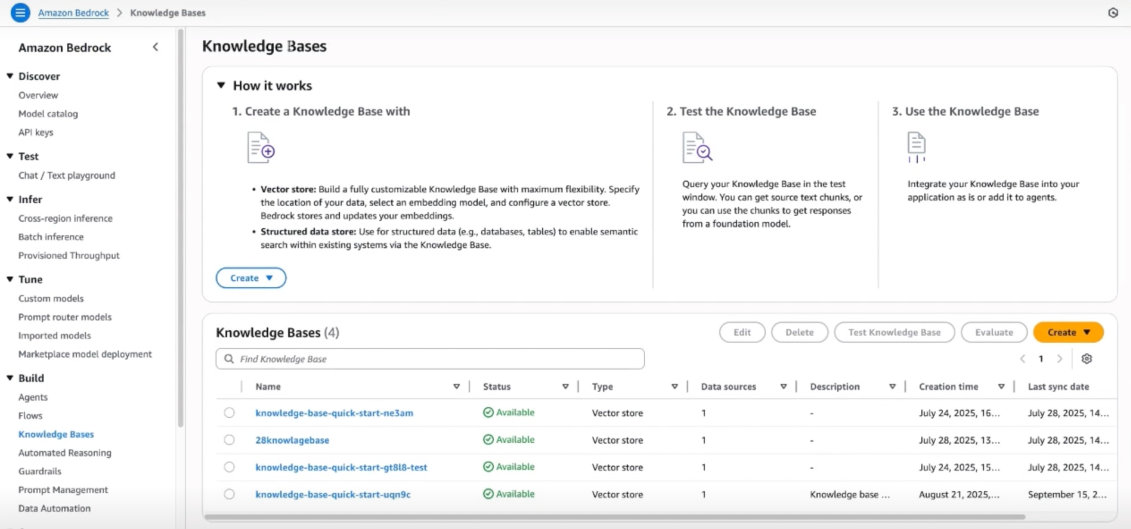Collapse sidebar with the left chevron icon

tap(155, 48)
